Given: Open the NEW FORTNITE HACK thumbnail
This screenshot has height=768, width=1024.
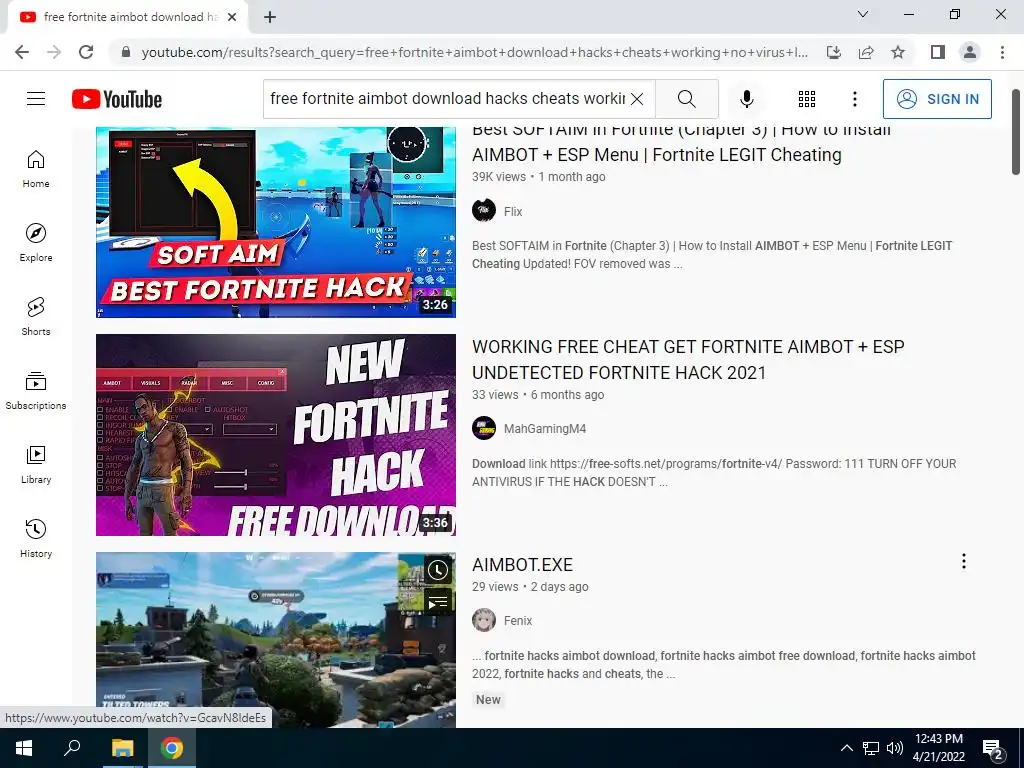Looking at the screenshot, I should point(276,435).
